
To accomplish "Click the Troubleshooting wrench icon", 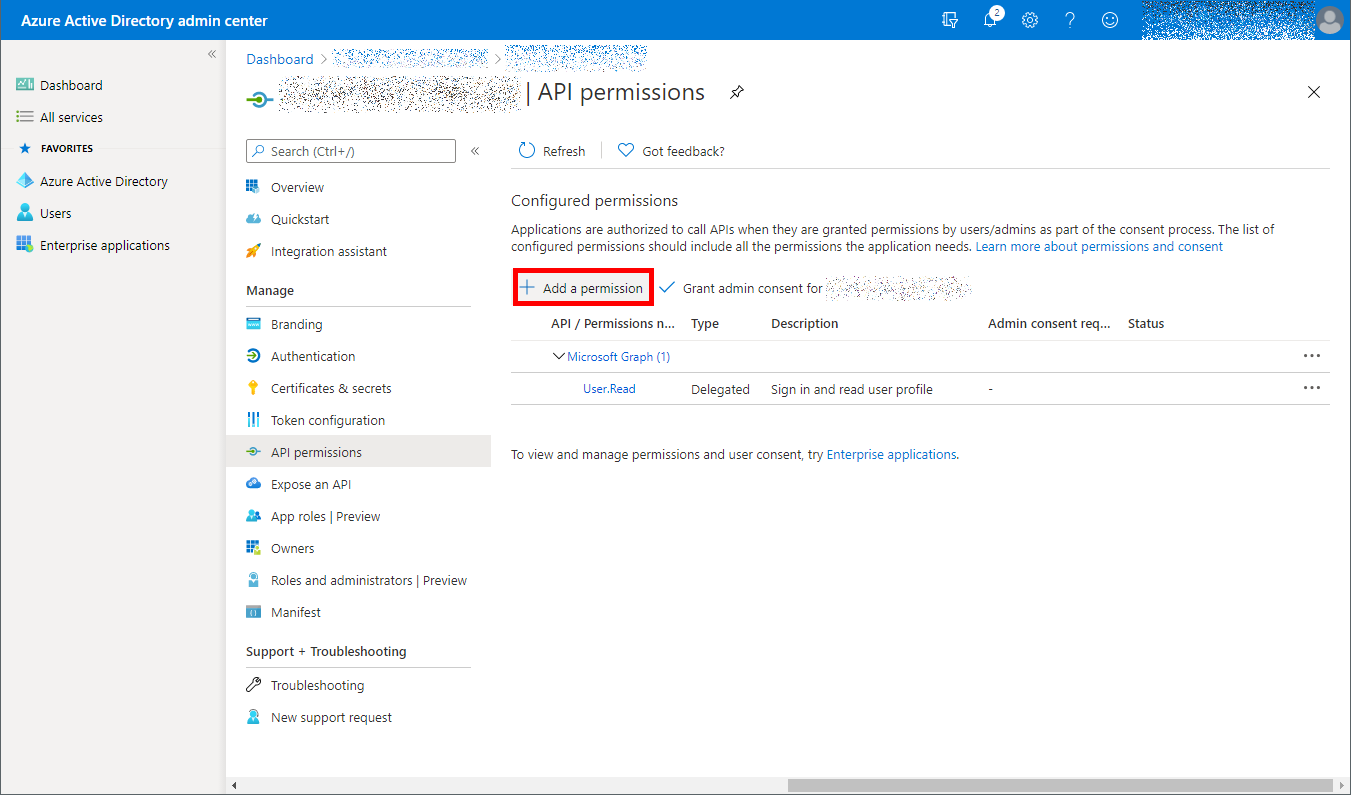I will pyautogui.click(x=253, y=685).
